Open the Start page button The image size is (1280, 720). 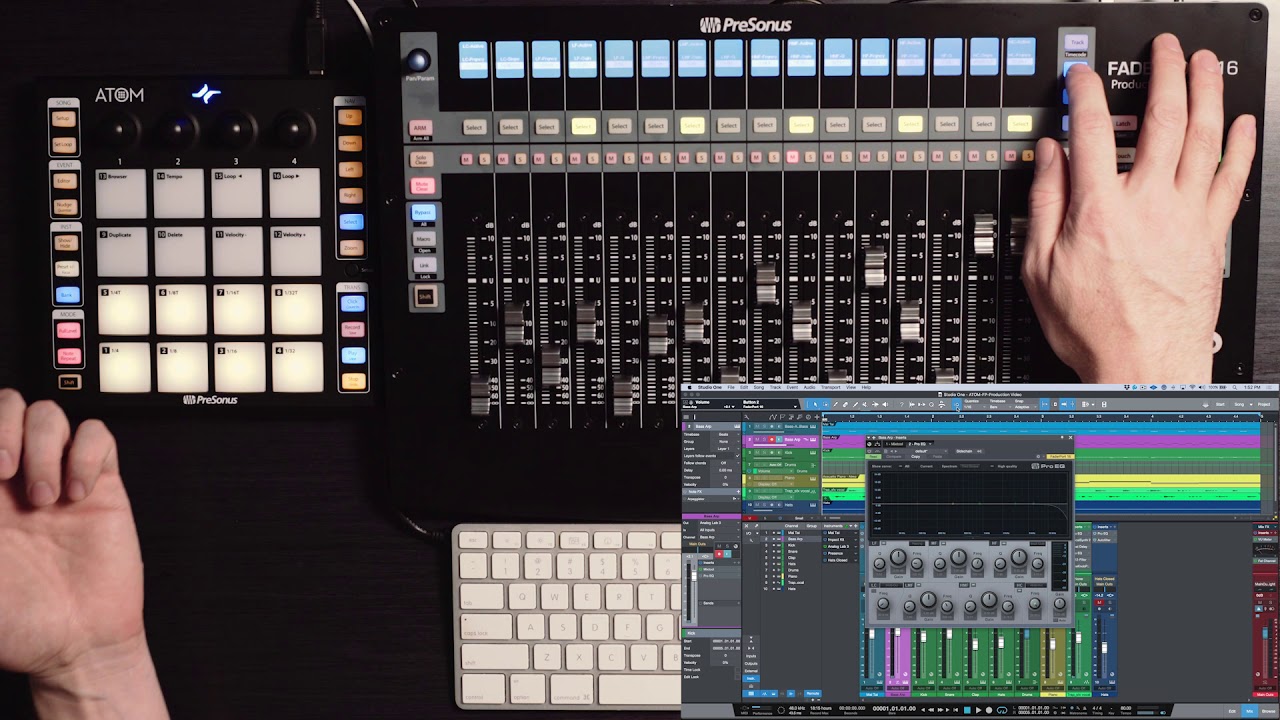coord(1220,404)
